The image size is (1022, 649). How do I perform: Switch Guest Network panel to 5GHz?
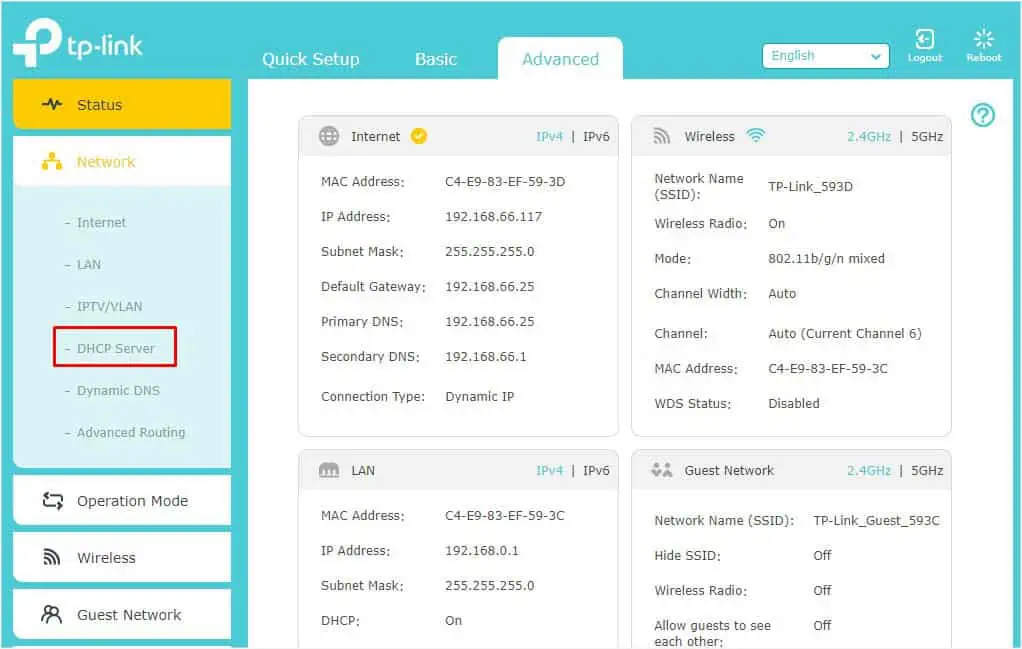[x=927, y=471]
